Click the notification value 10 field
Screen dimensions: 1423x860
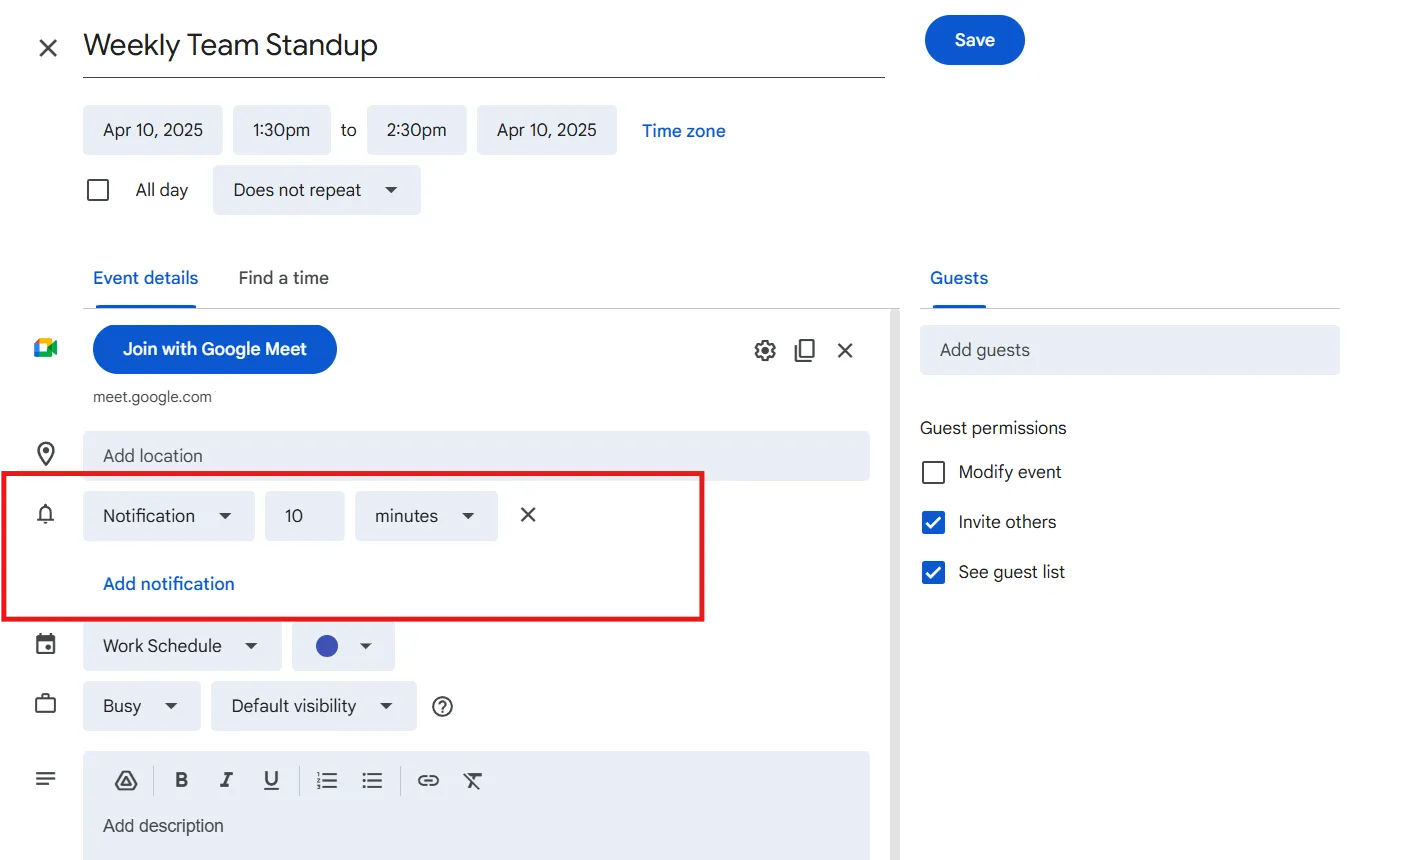[x=305, y=516]
